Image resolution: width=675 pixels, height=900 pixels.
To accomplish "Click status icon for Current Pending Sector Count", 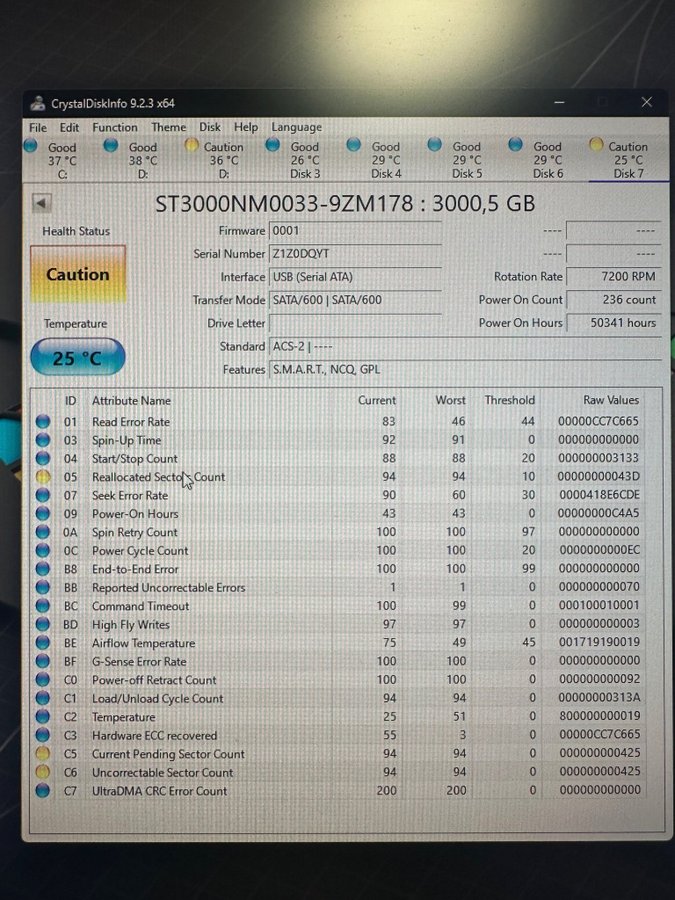I will coord(43,754).
